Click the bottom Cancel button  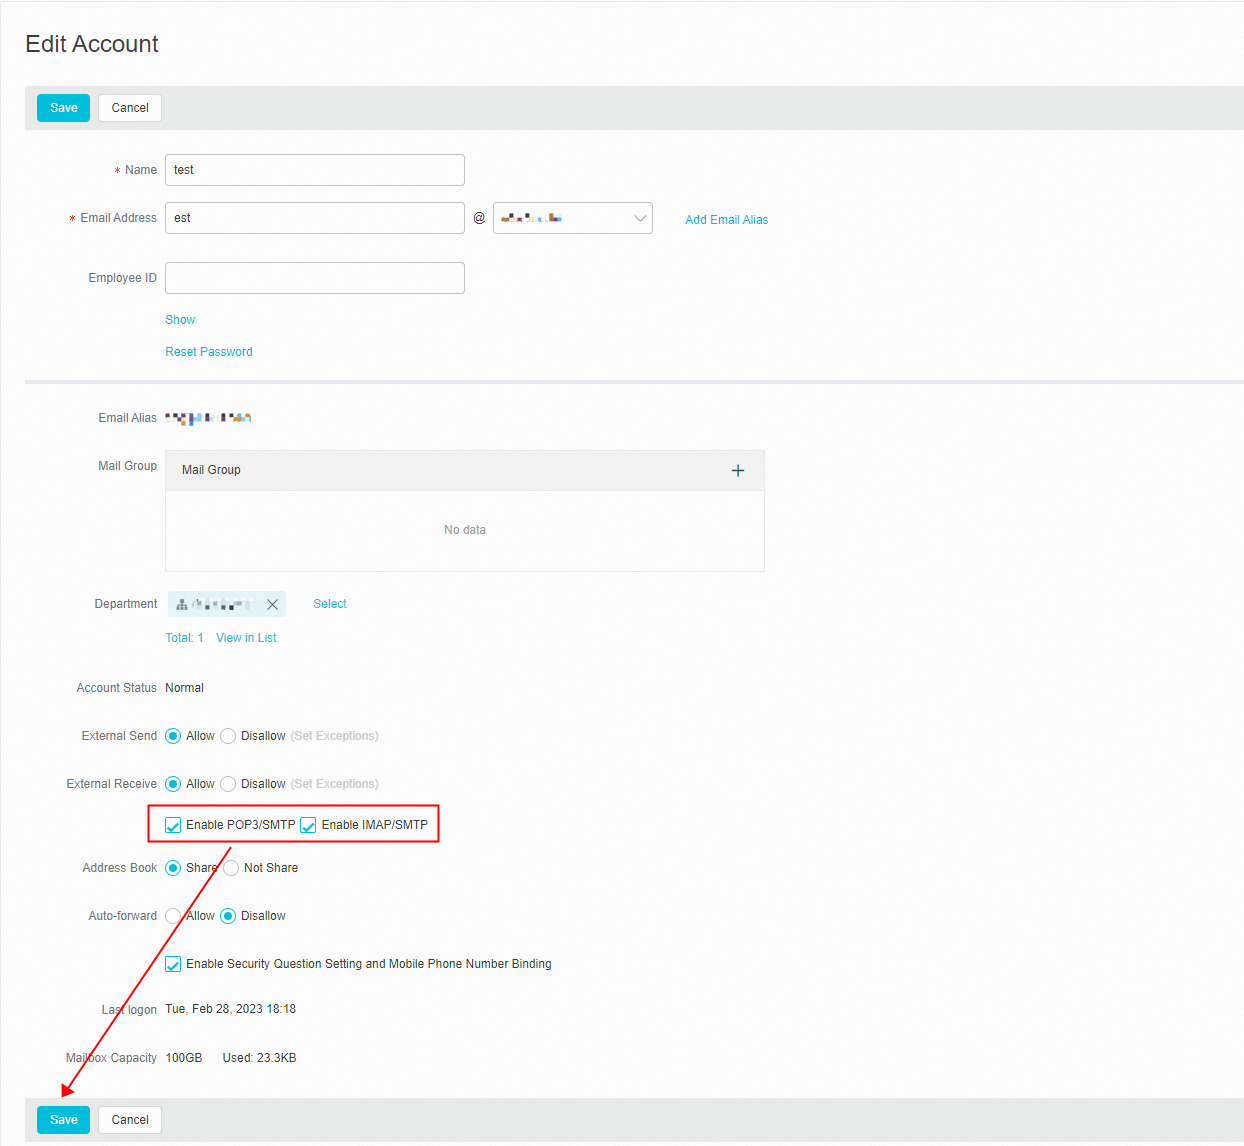click(x=130, y=1120)
